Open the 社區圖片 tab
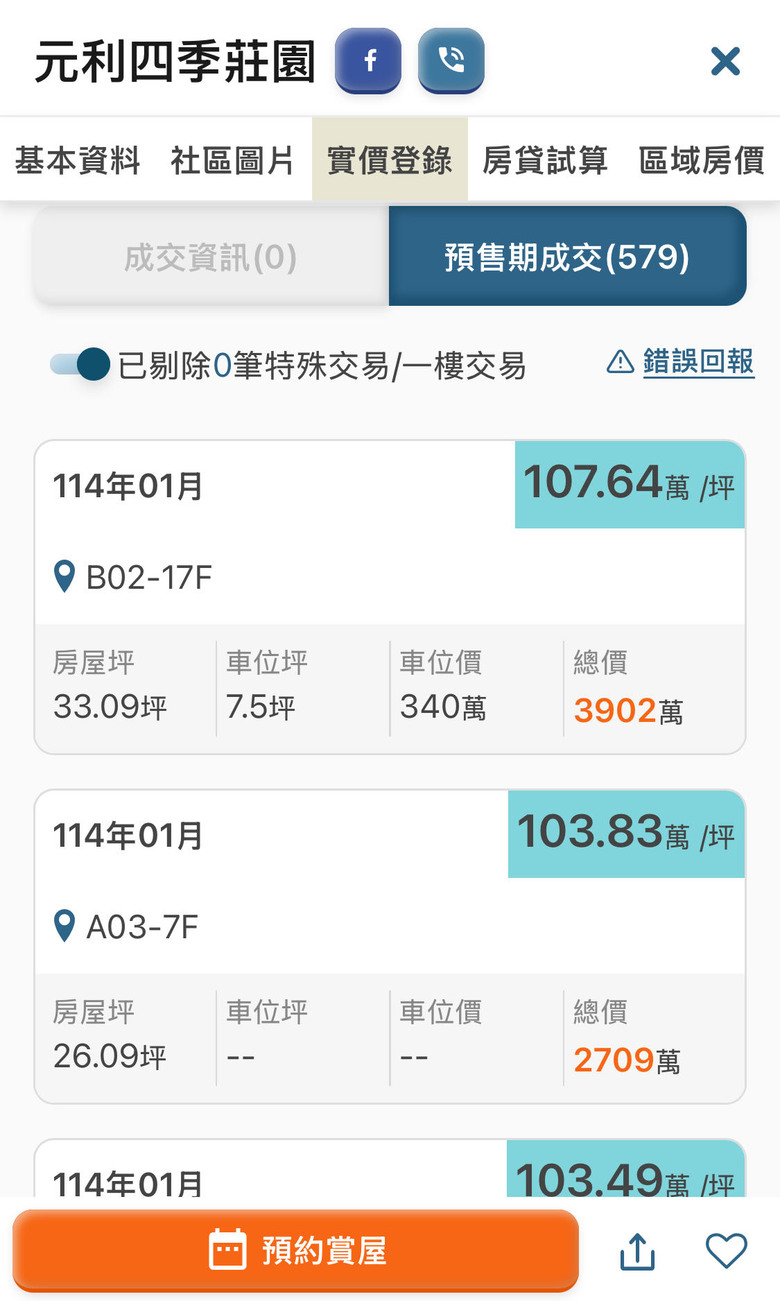This screenshot has height=1301, width=780. [233, 160]
